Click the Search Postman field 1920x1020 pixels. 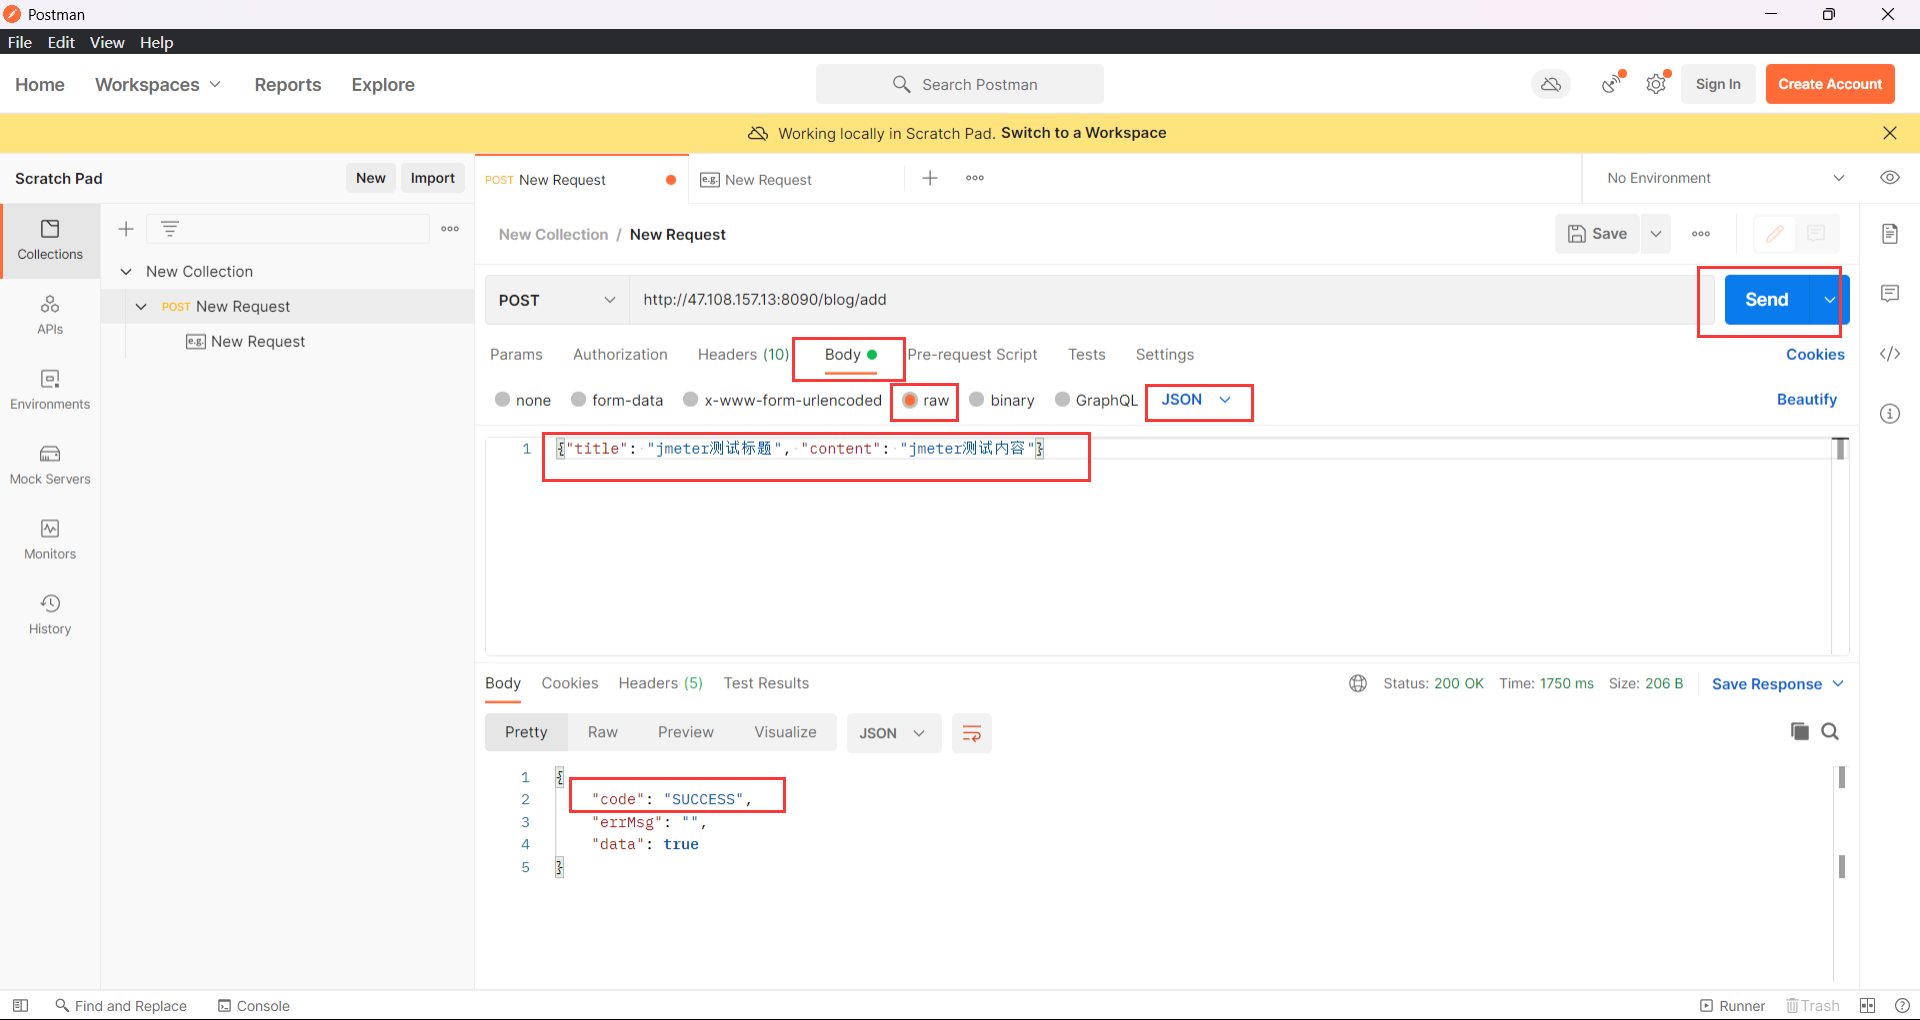960,84
